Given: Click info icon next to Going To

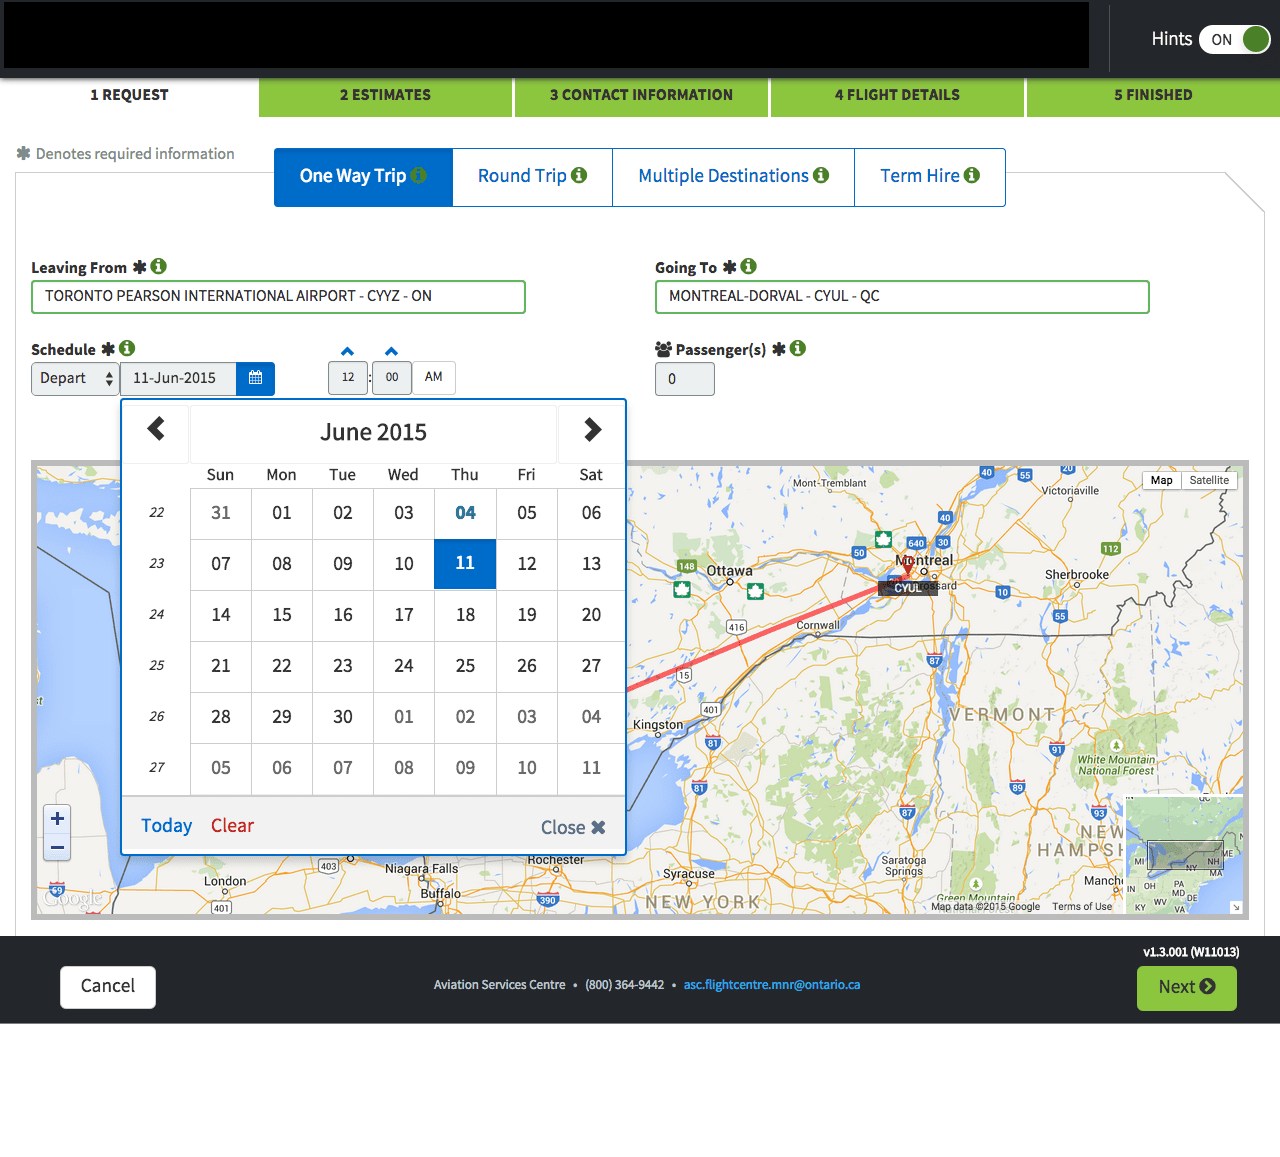Looking at the screenshot, I should (x=749, y=267).
